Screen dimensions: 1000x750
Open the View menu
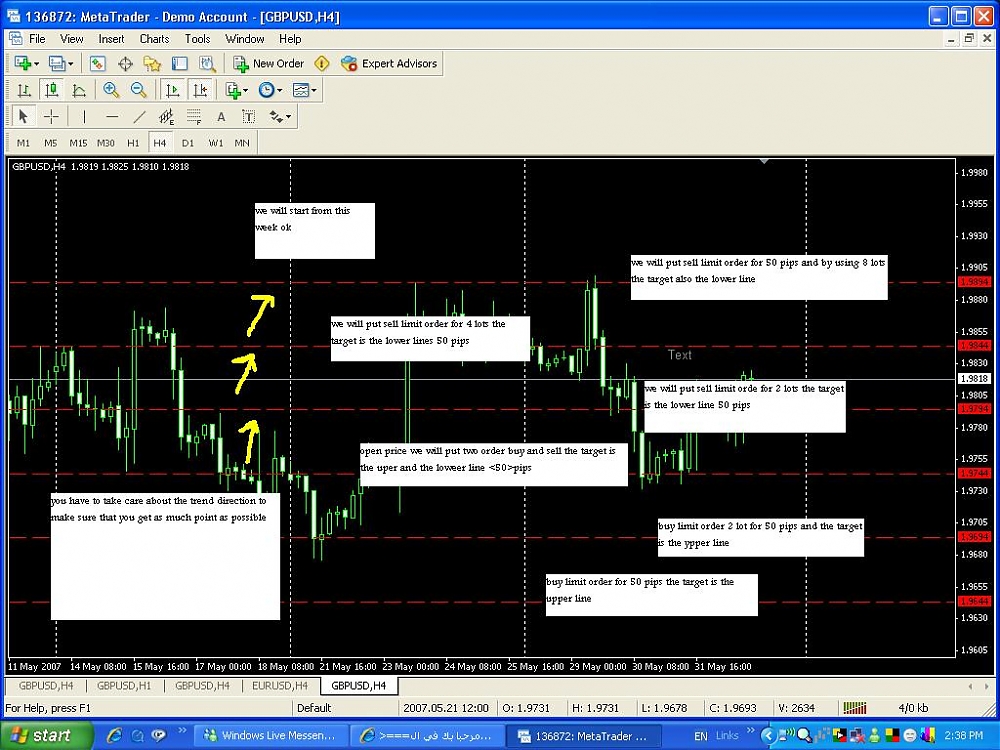(71, 39)
